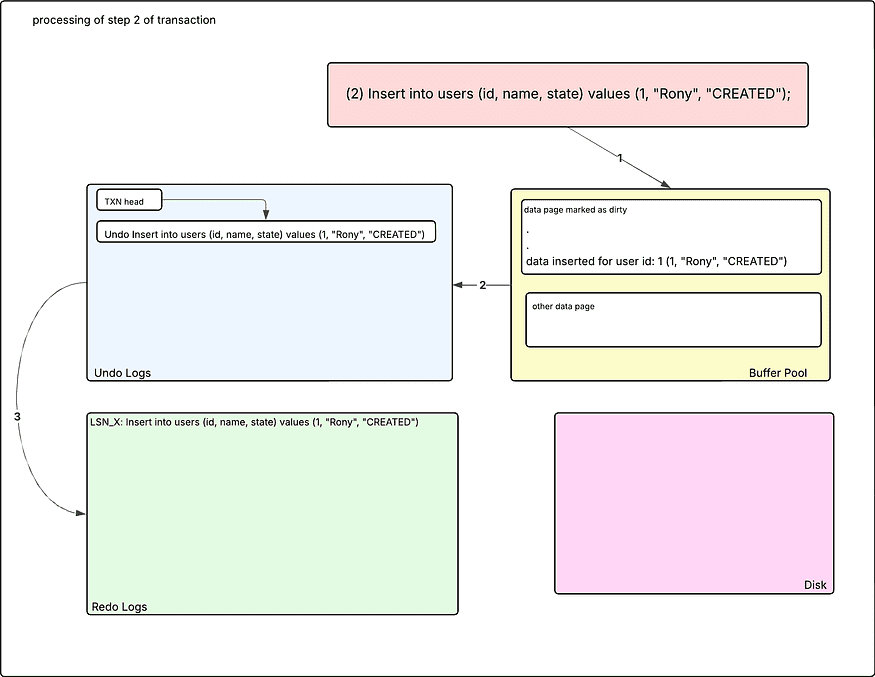Select the 'LSN_X: Insert into users' log entry
The width and height of the screenshot is (875, 677).
[254, 422]
